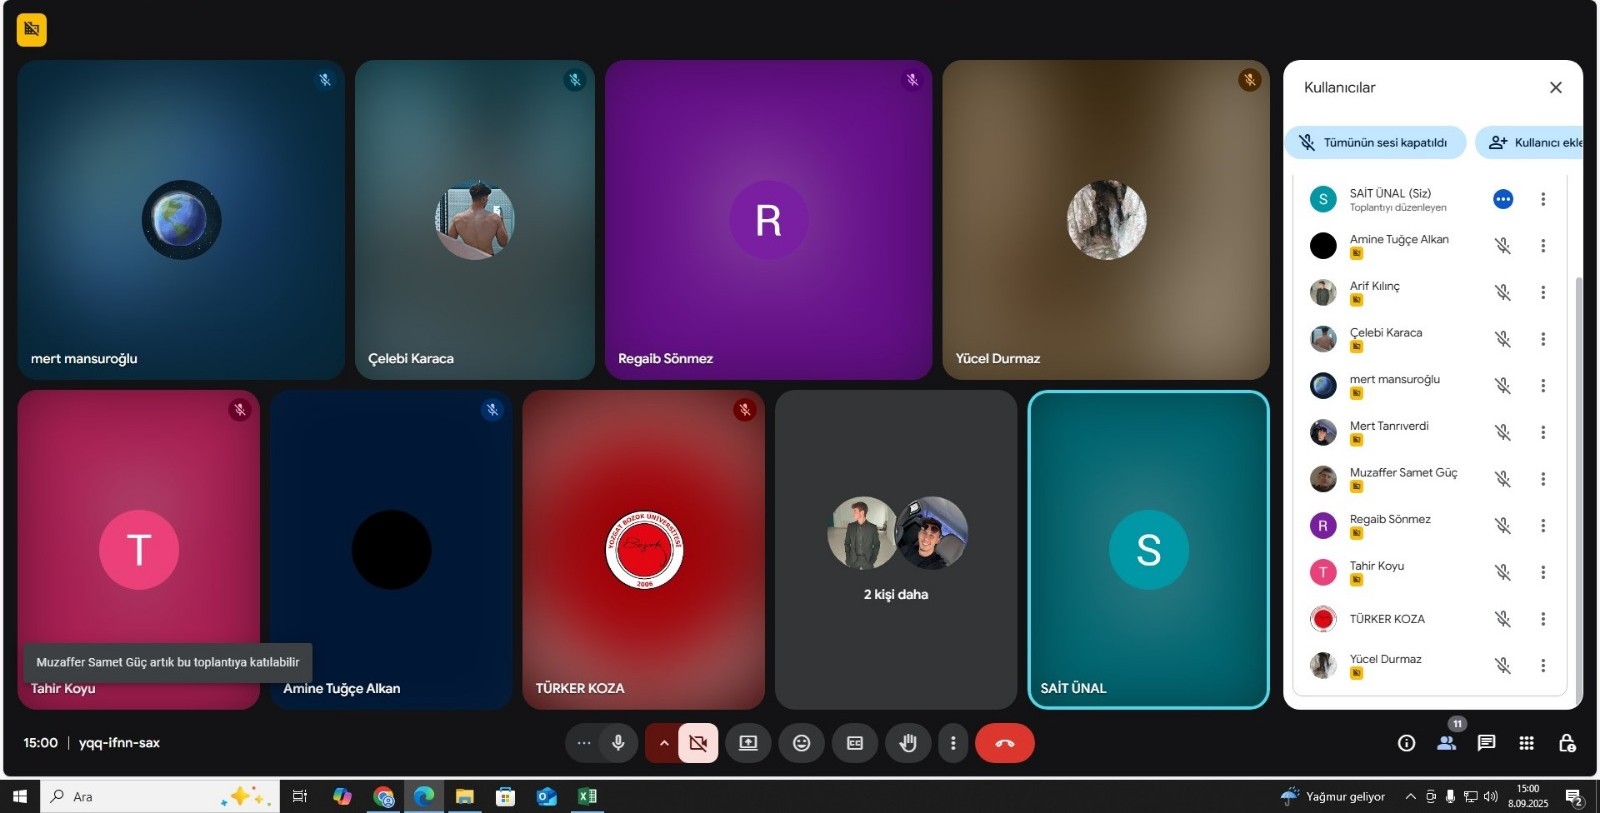Open options menu for Yücel Durmaz

1543,665
